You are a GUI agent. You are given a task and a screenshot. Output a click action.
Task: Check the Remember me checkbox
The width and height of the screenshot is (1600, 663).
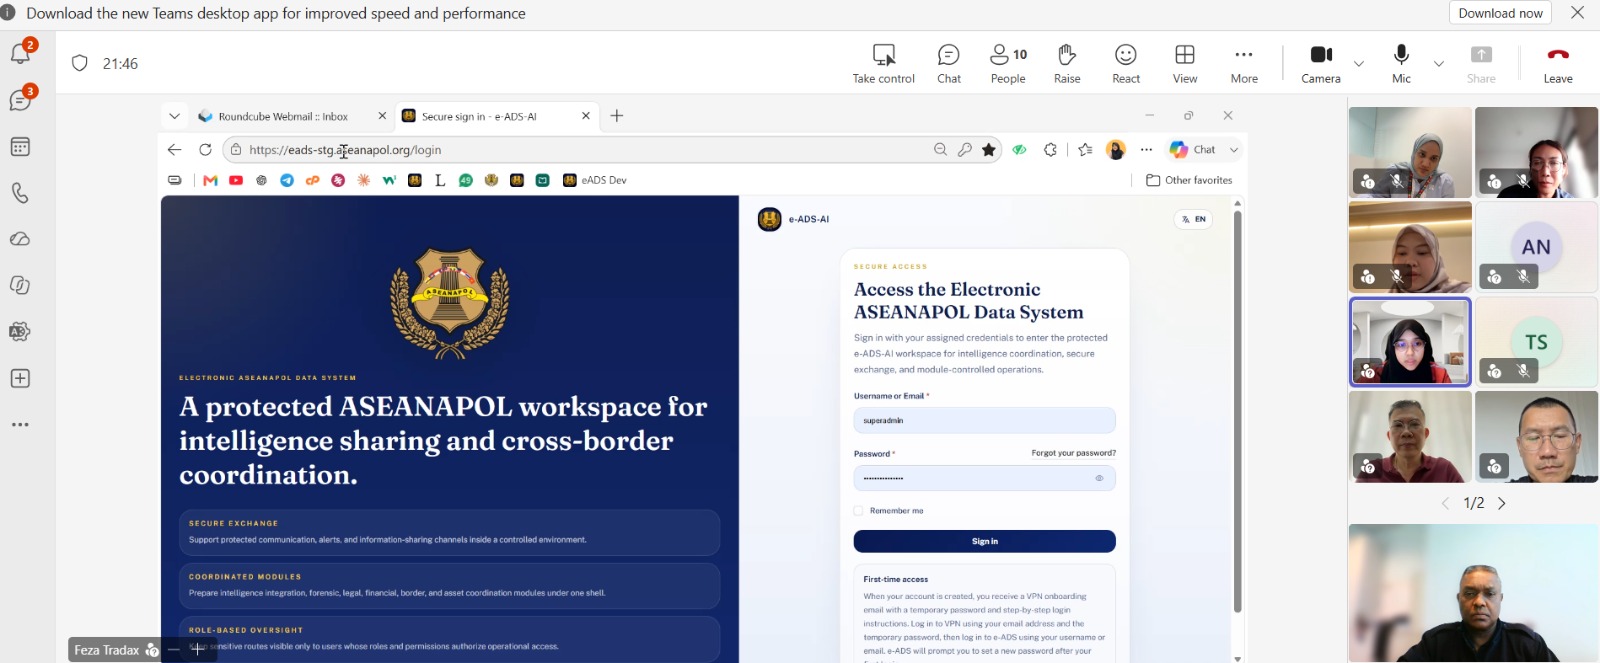point(858,511)
